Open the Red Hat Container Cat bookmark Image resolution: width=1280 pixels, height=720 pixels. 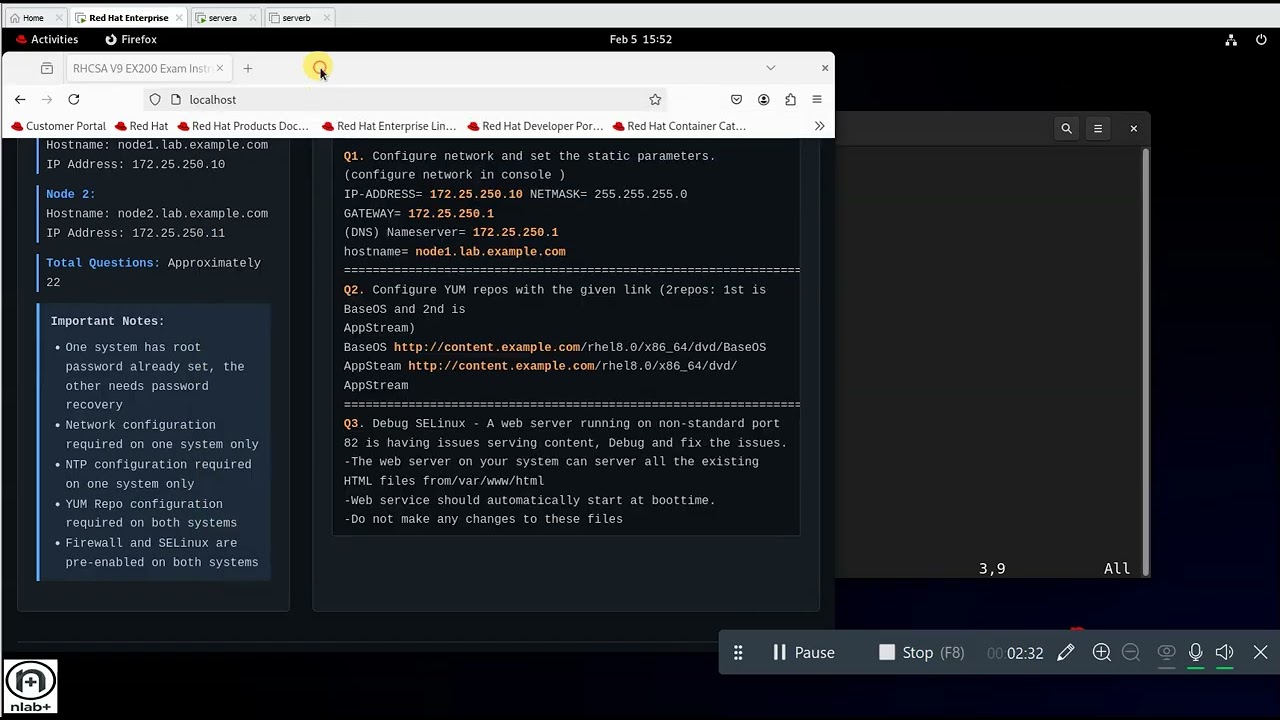coord(679,126)
